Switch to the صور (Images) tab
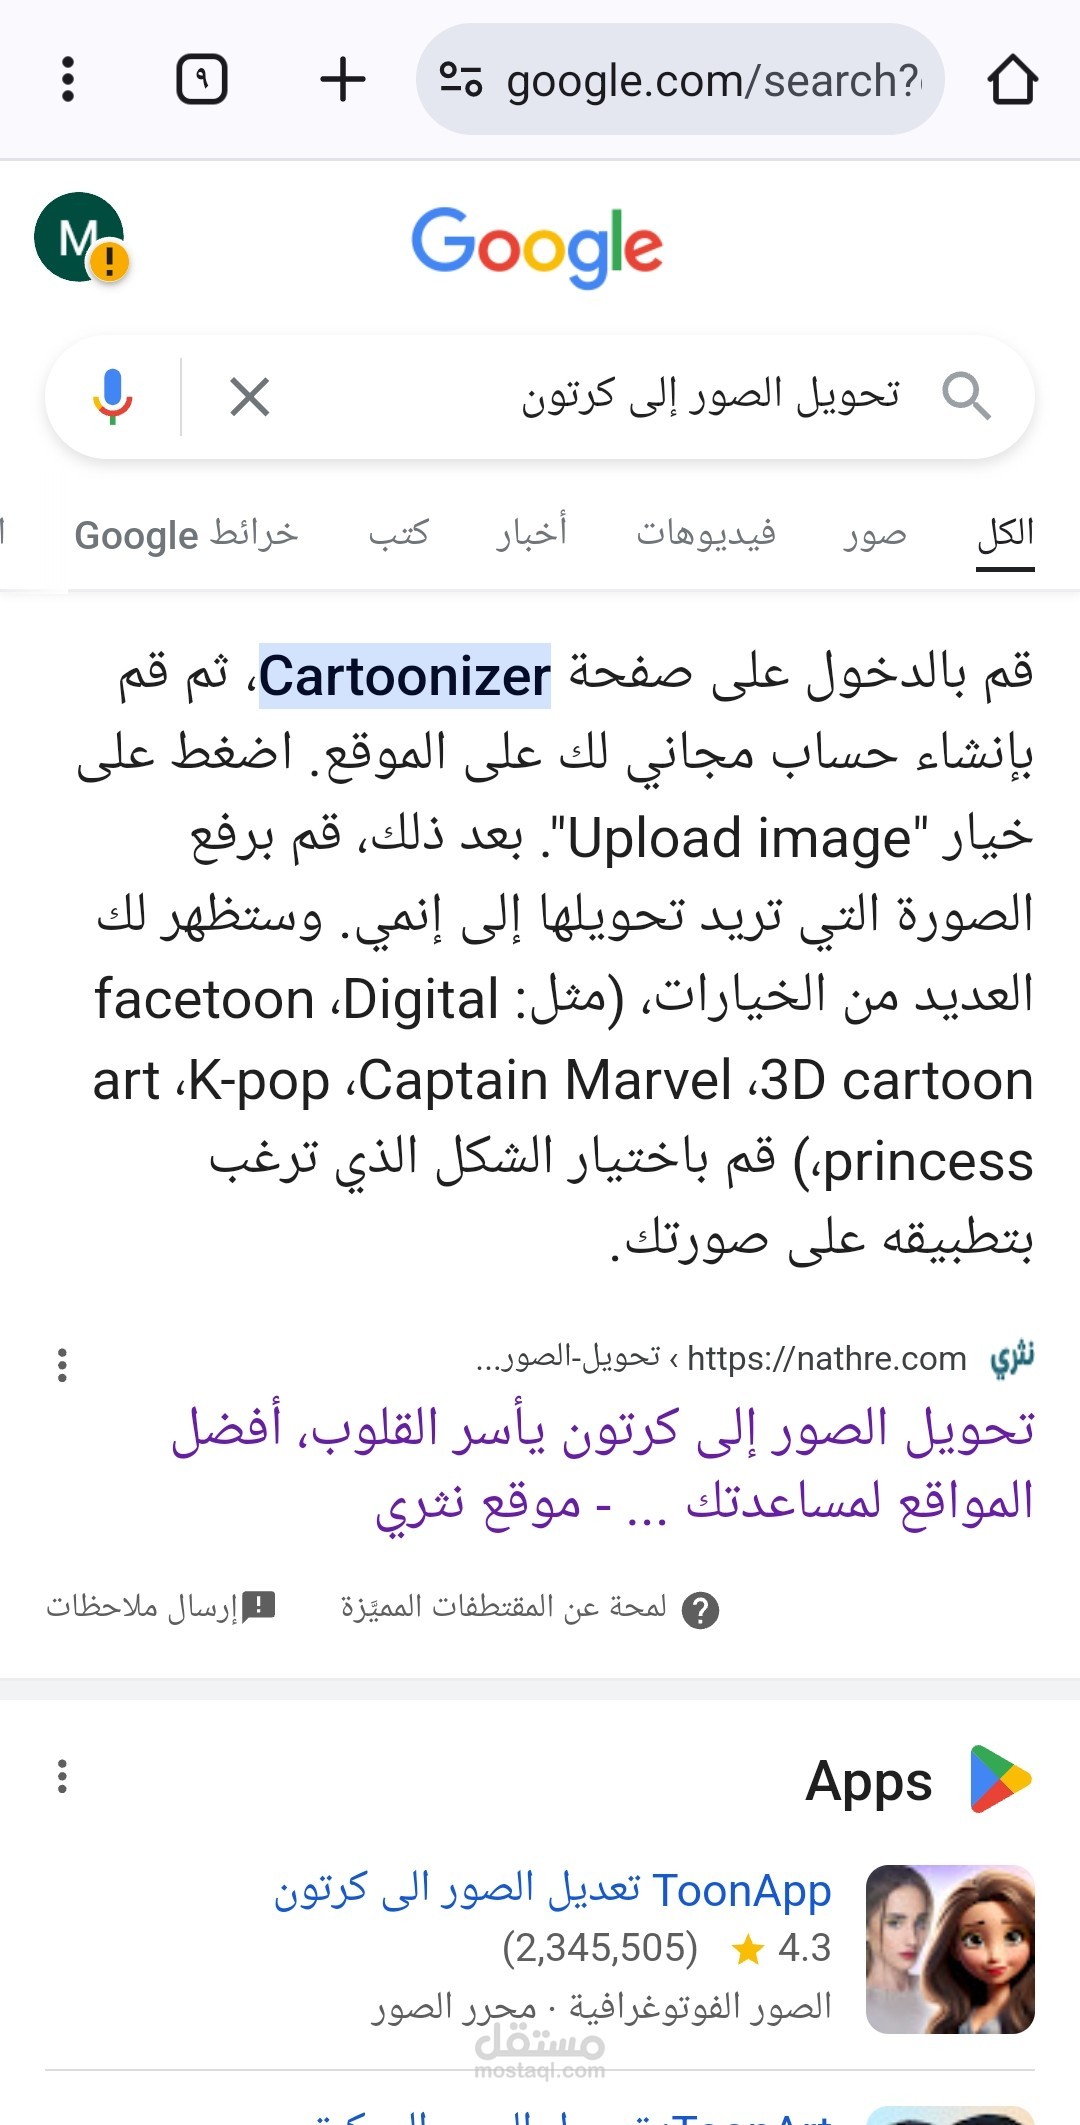The image size is (1080, 2125). (874, 534)
